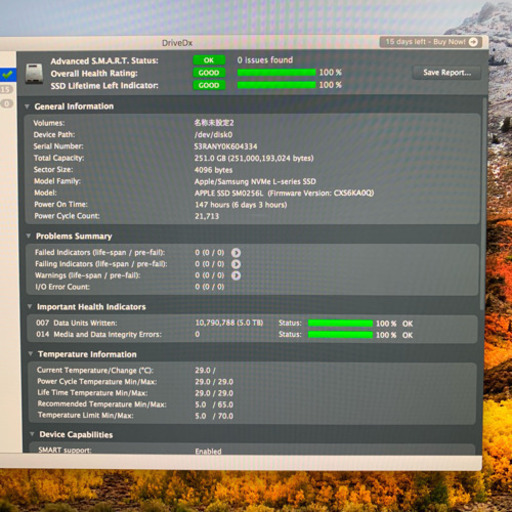Image resolution: width=512 pixels, height=512 pixels.
Task: Click the OK status badge
Action: (209, 60)
